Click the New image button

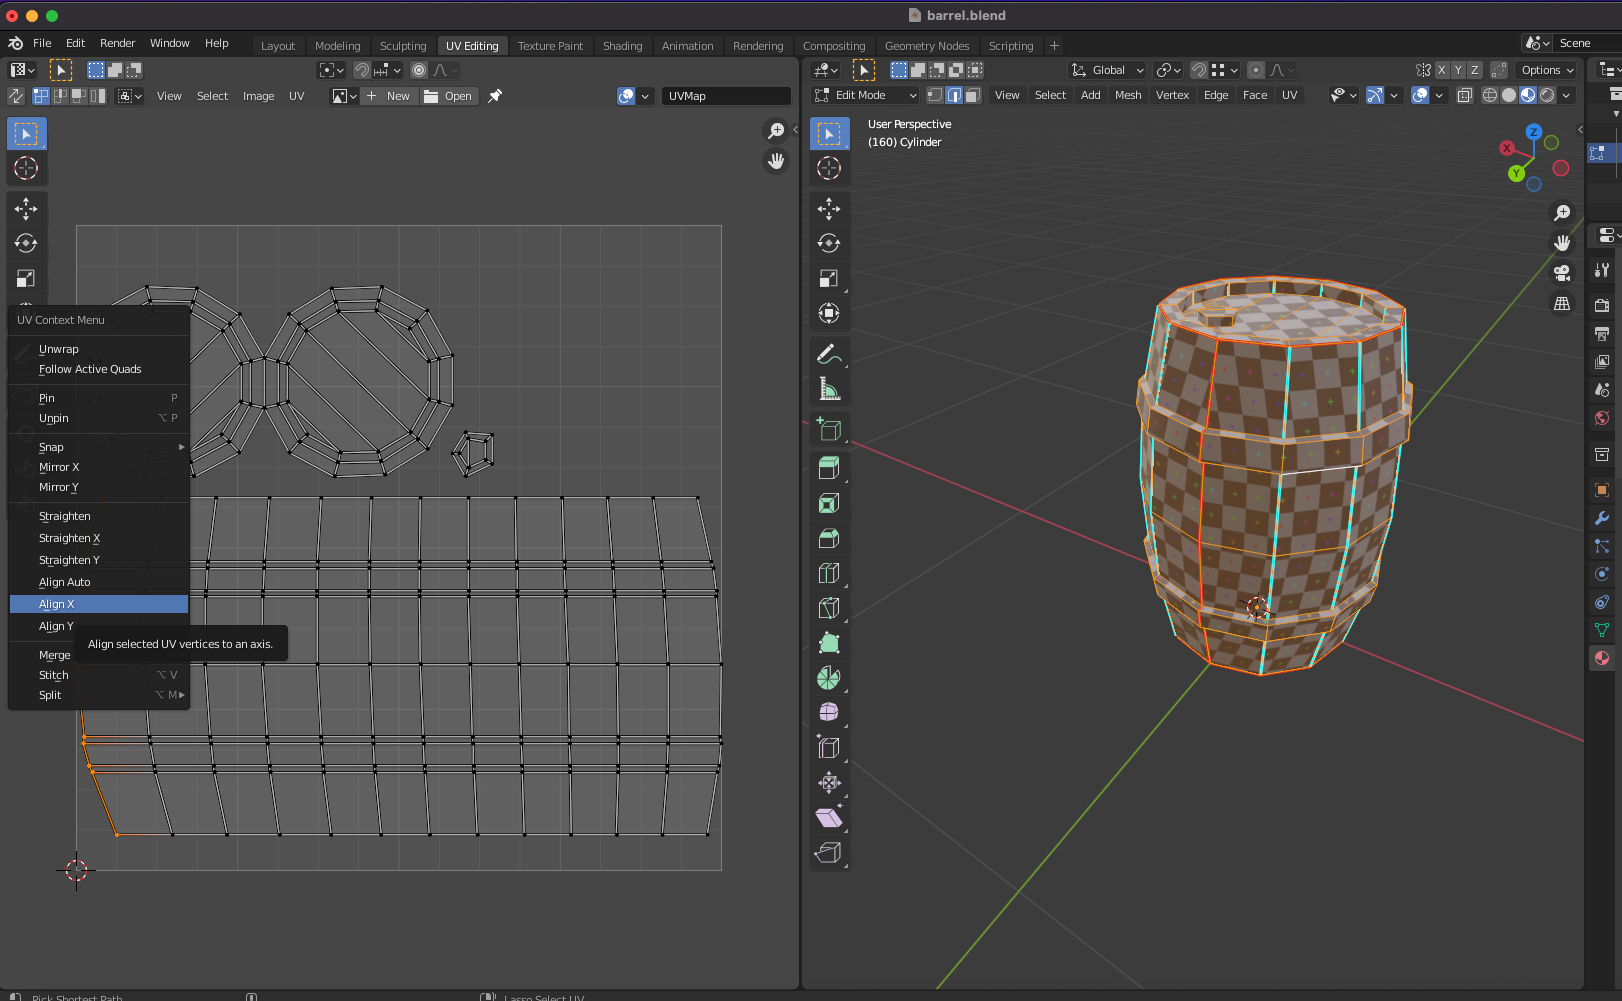tap(388, 96)
